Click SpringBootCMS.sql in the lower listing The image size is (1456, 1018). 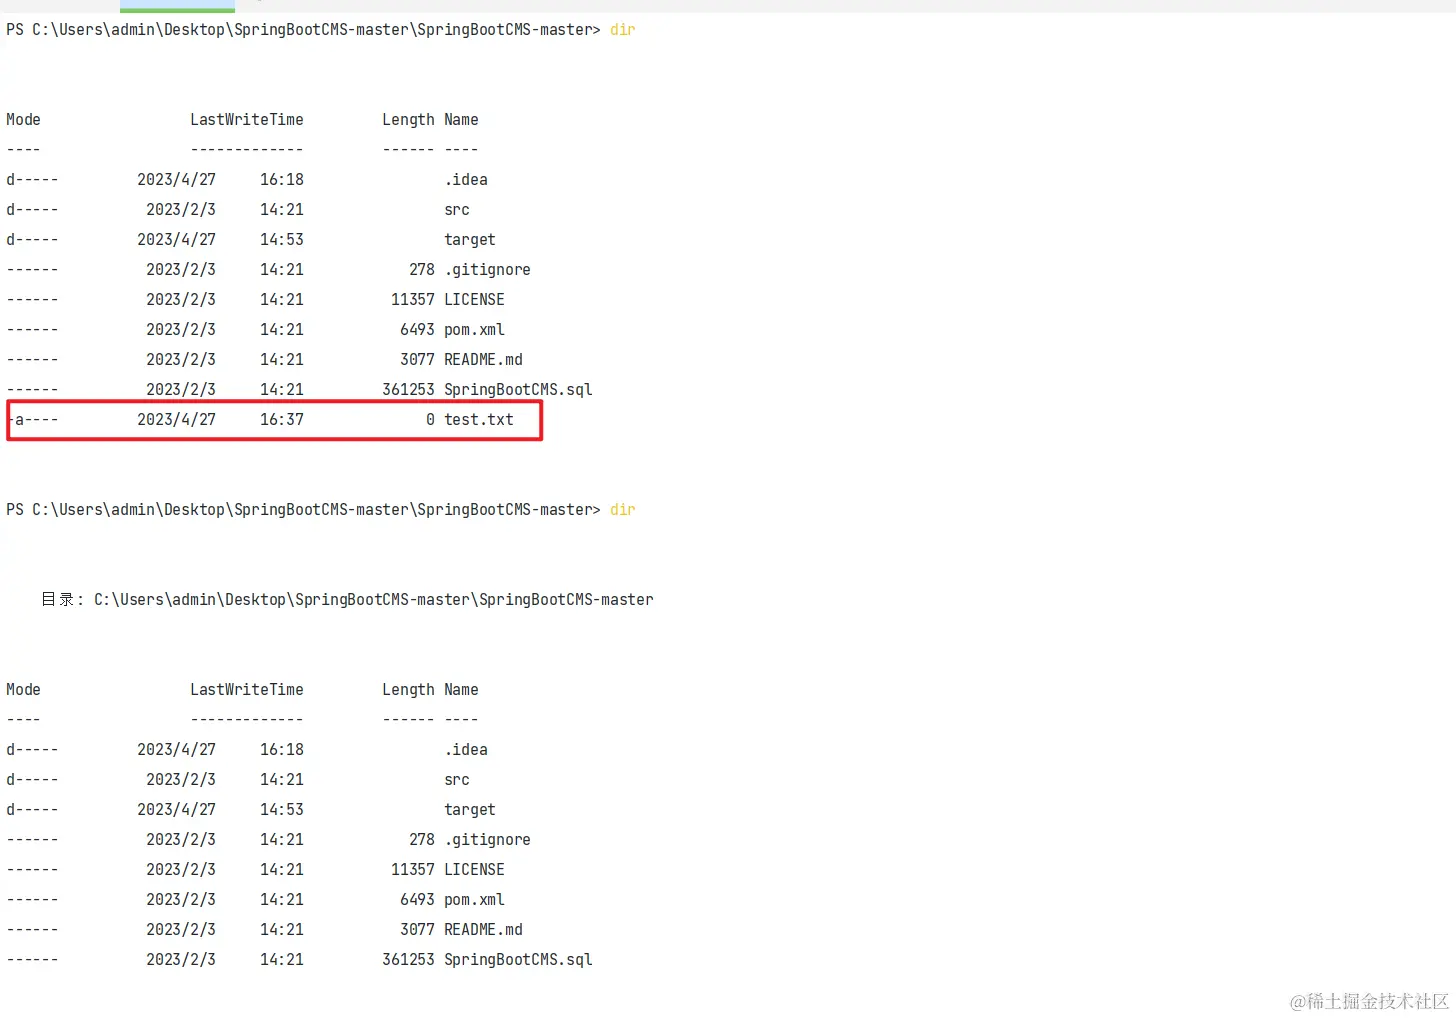pyautogui.click(x=518, y=960)
